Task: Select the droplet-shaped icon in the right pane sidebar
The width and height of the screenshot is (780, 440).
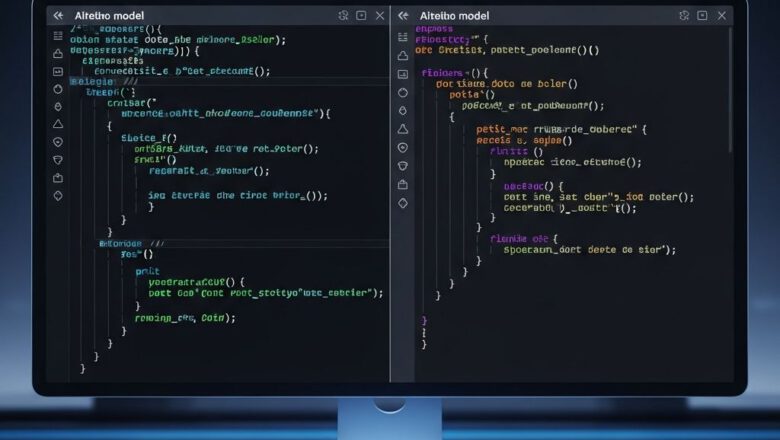Action: (403, 110)
